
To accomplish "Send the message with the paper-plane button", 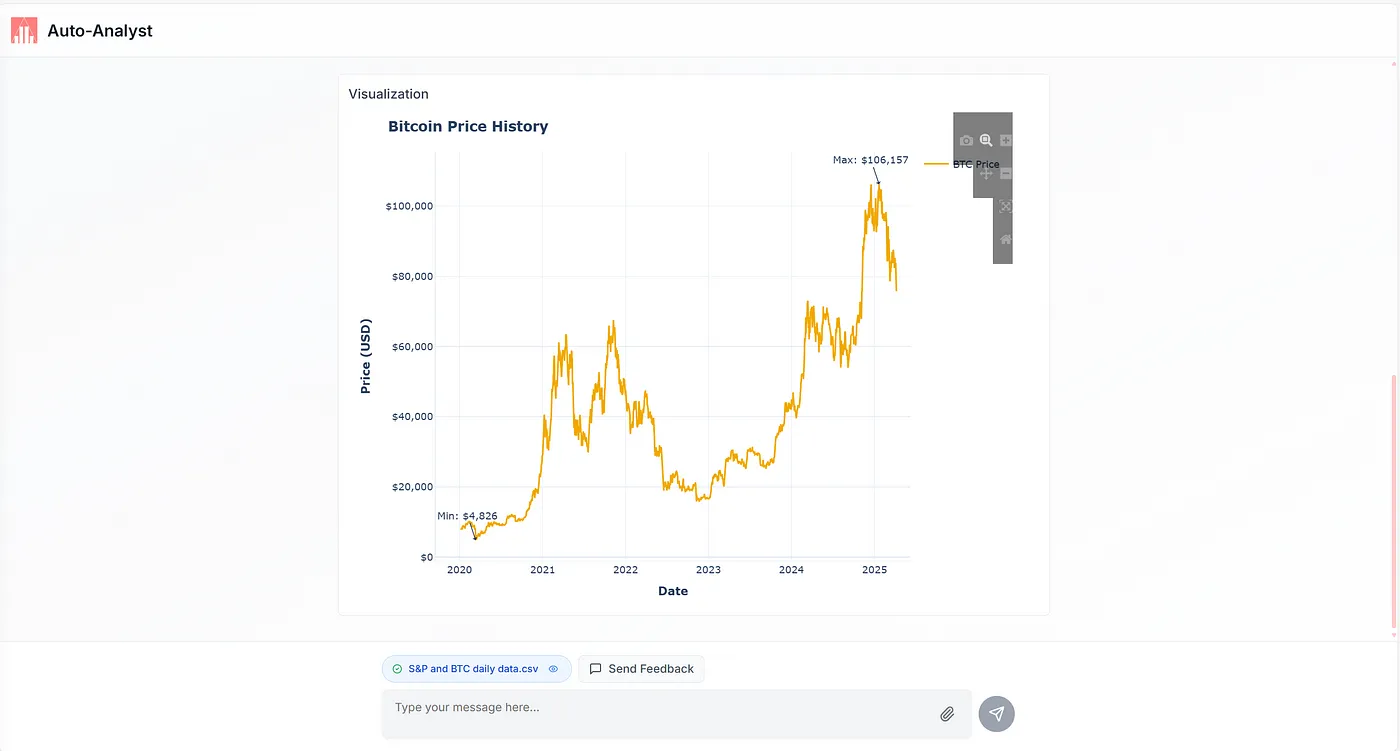I will click(996, 714).
